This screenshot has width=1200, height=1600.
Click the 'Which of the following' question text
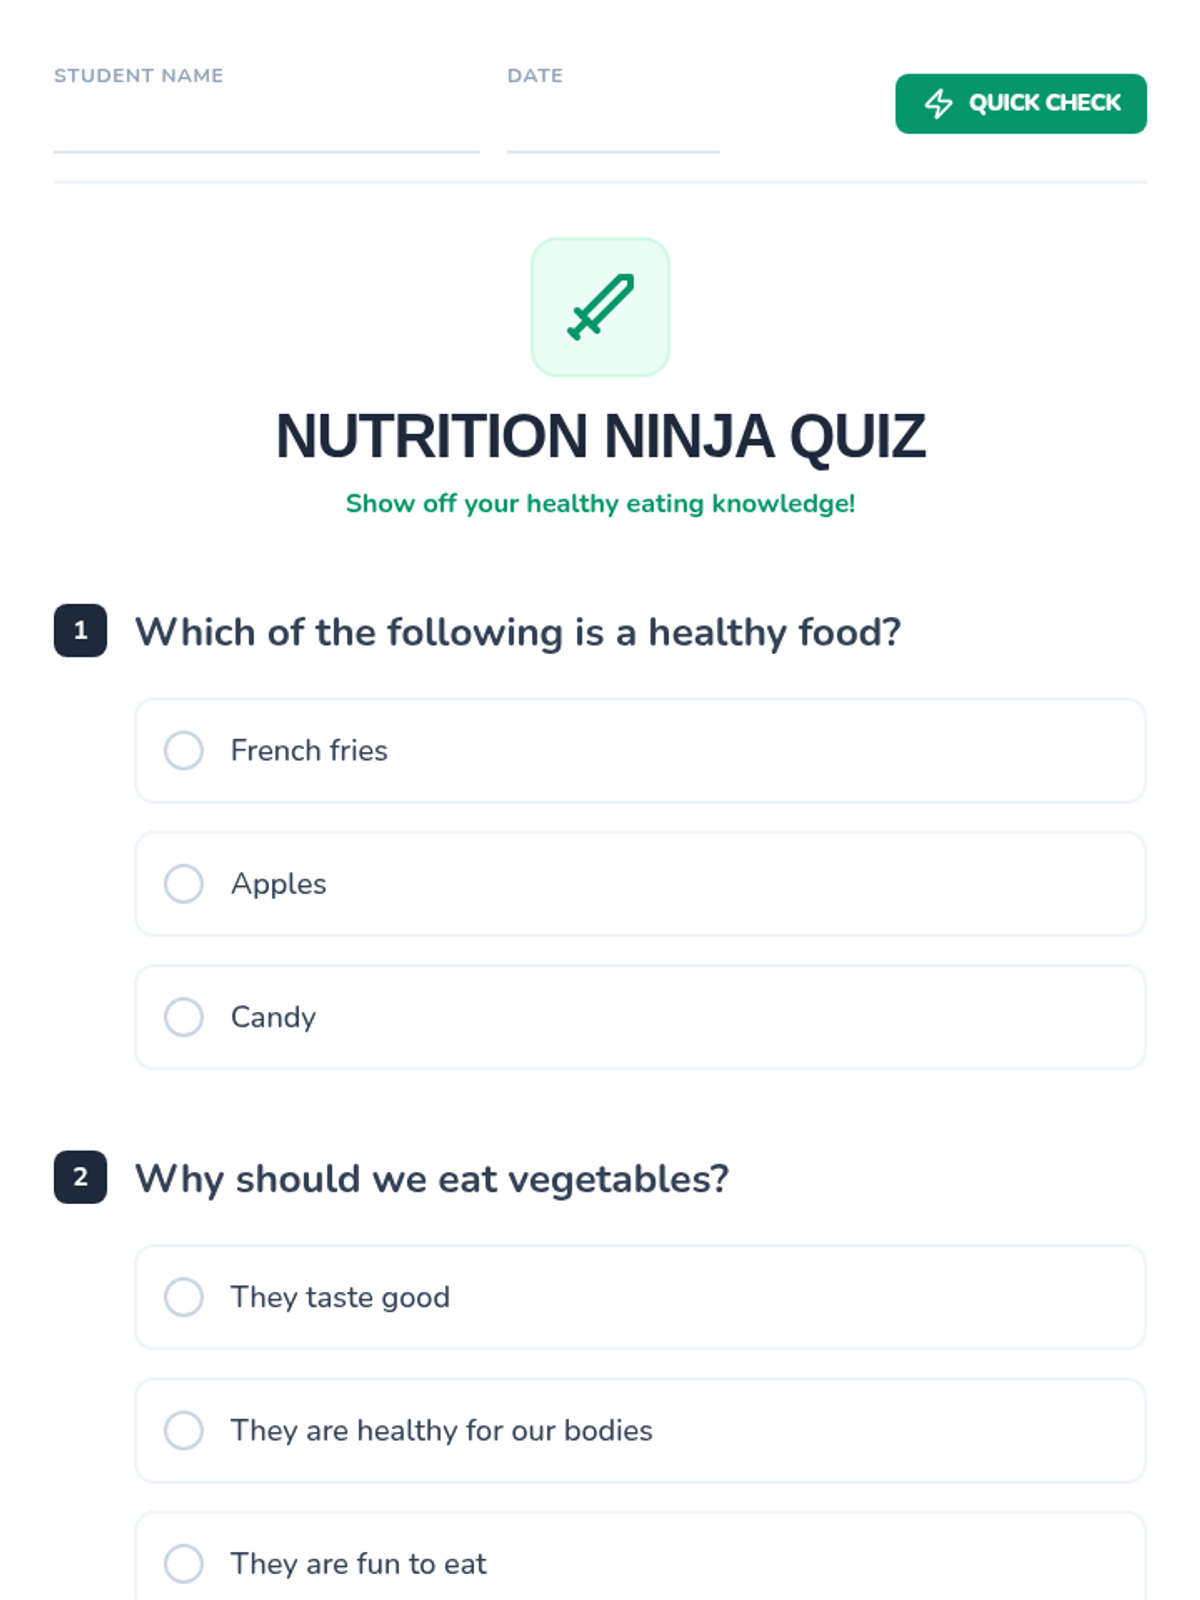pos(518,632)
